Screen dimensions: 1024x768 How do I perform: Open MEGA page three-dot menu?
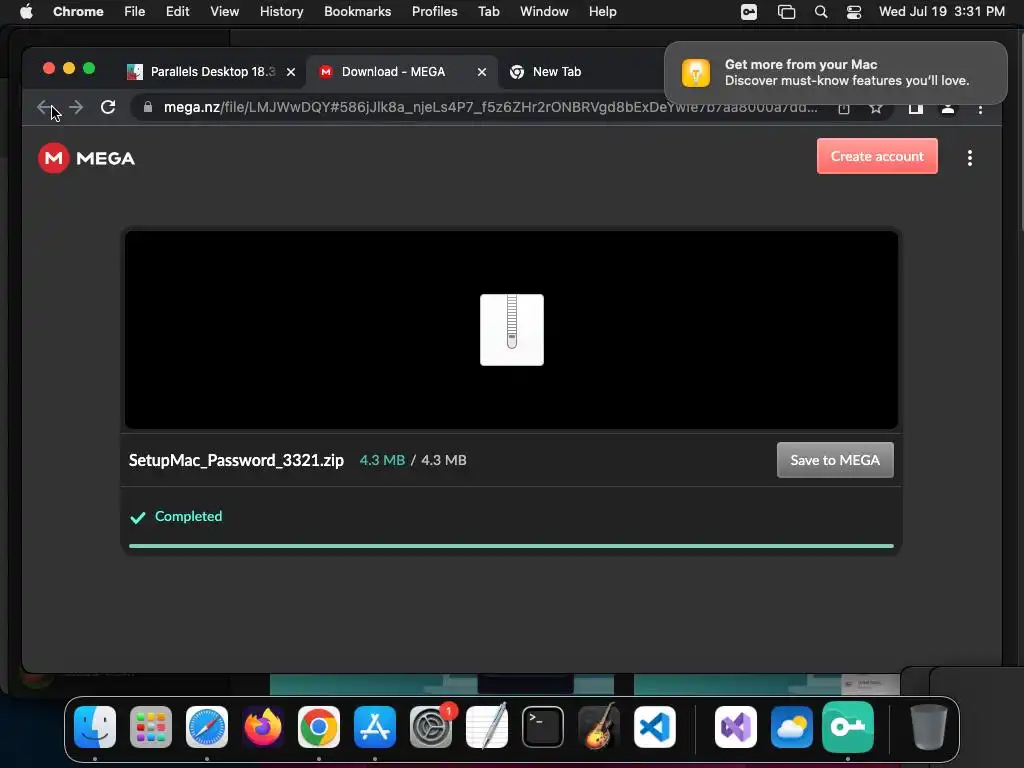(970, 157)
